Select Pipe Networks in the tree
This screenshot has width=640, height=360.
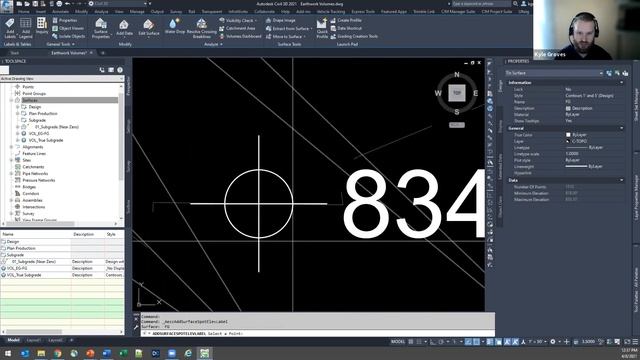tap(35, 173)
